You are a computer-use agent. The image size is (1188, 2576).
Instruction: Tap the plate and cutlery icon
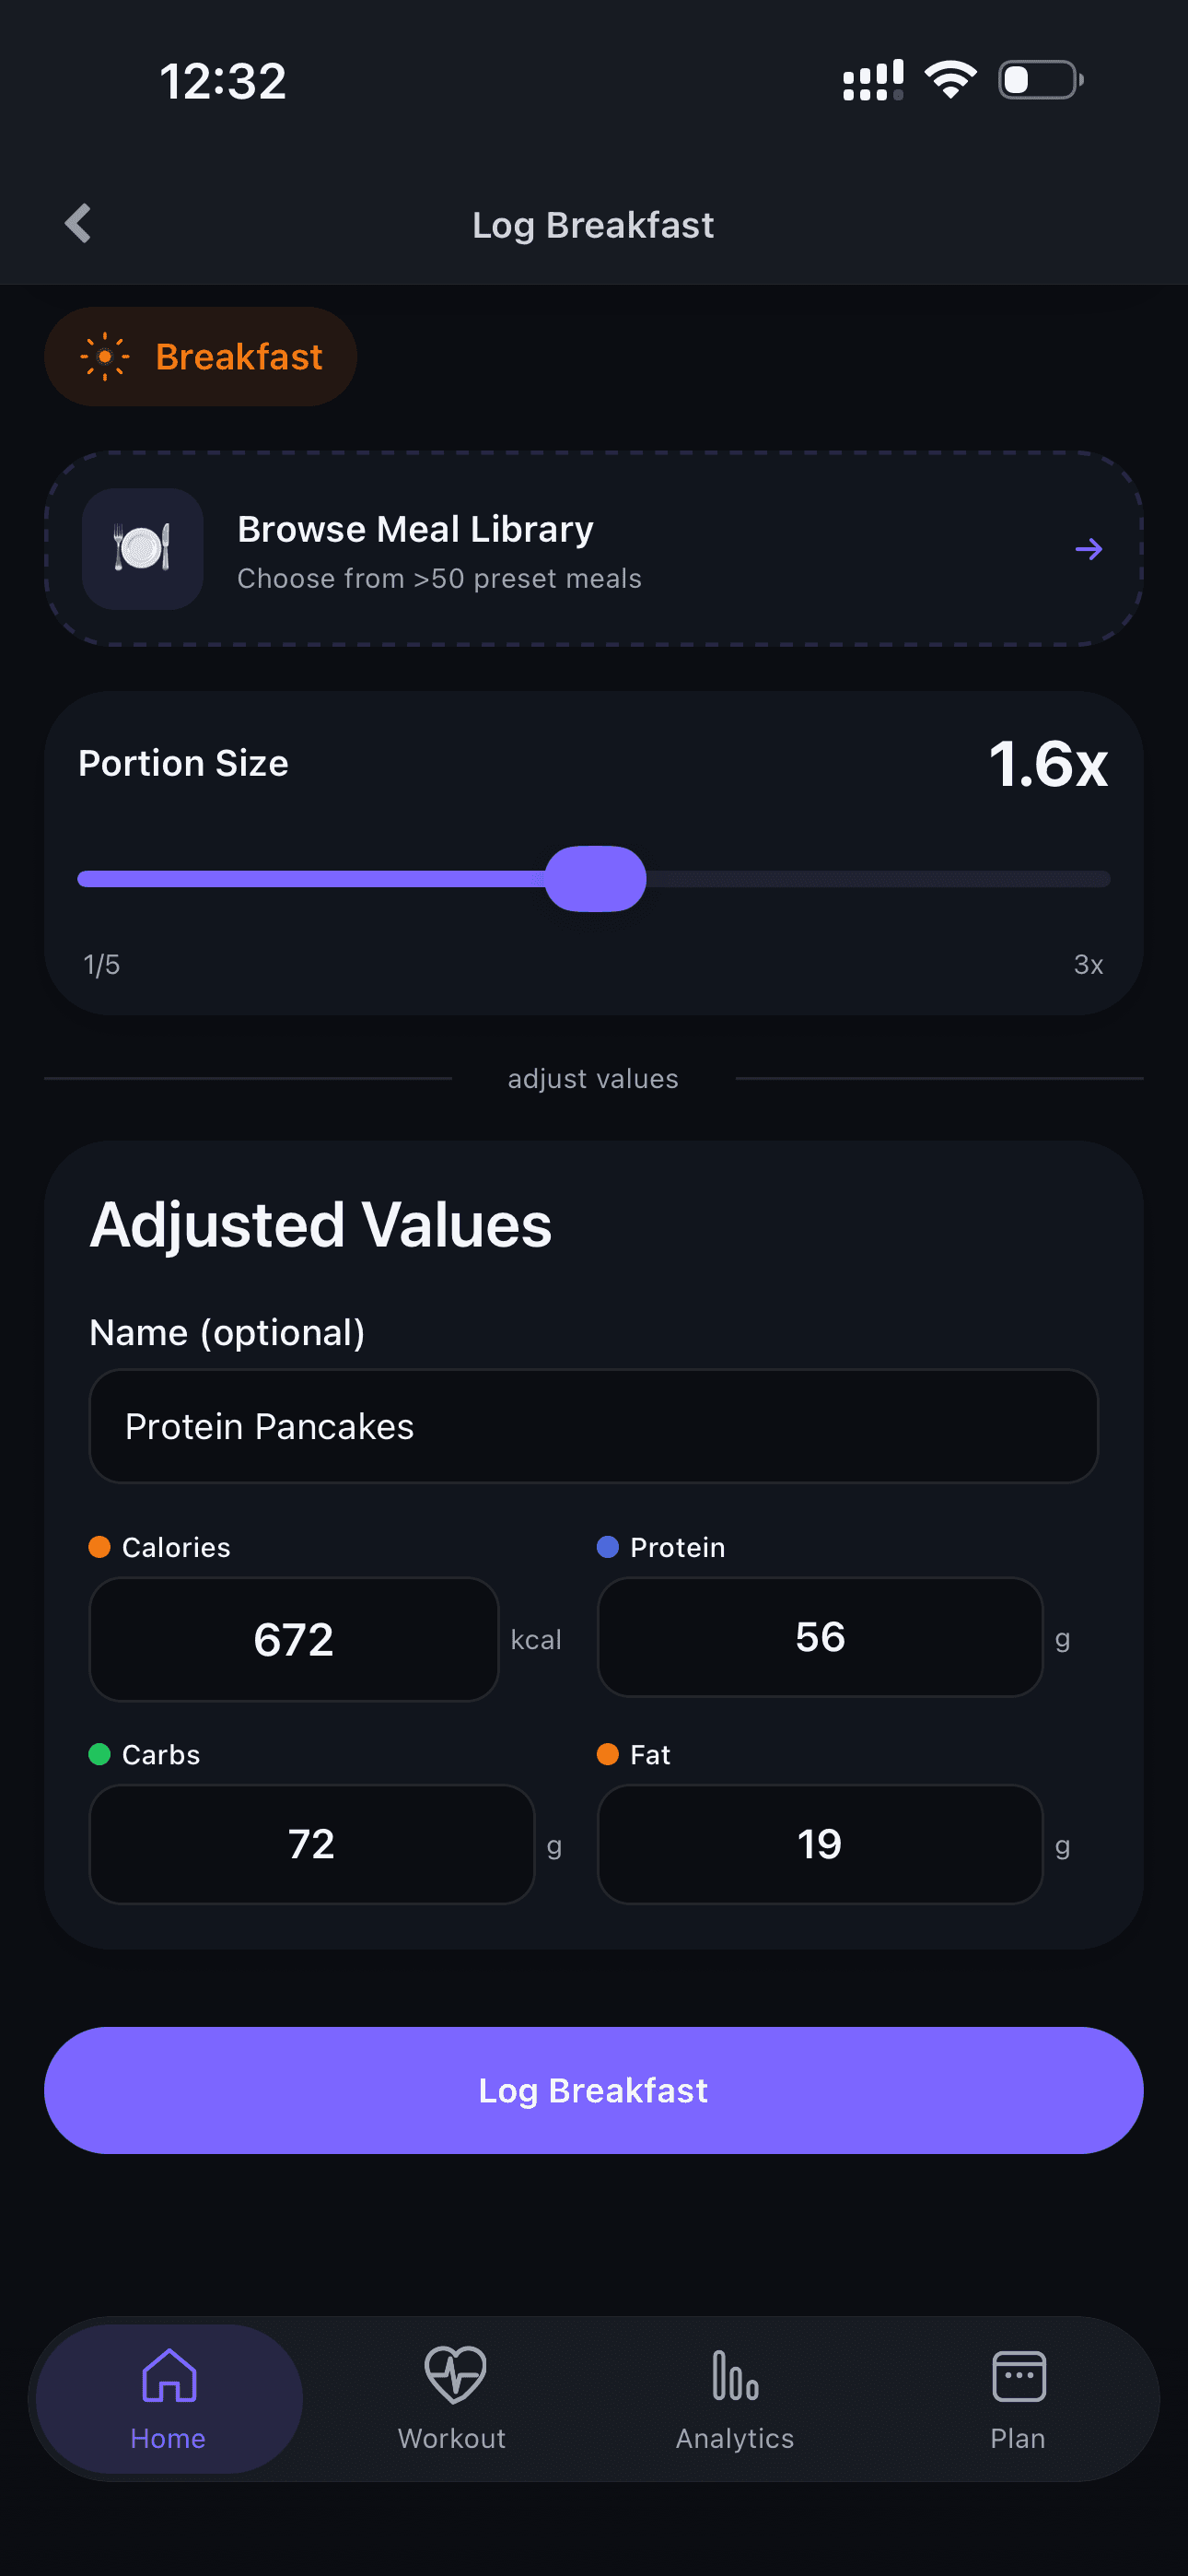click(x=142, y=548)
